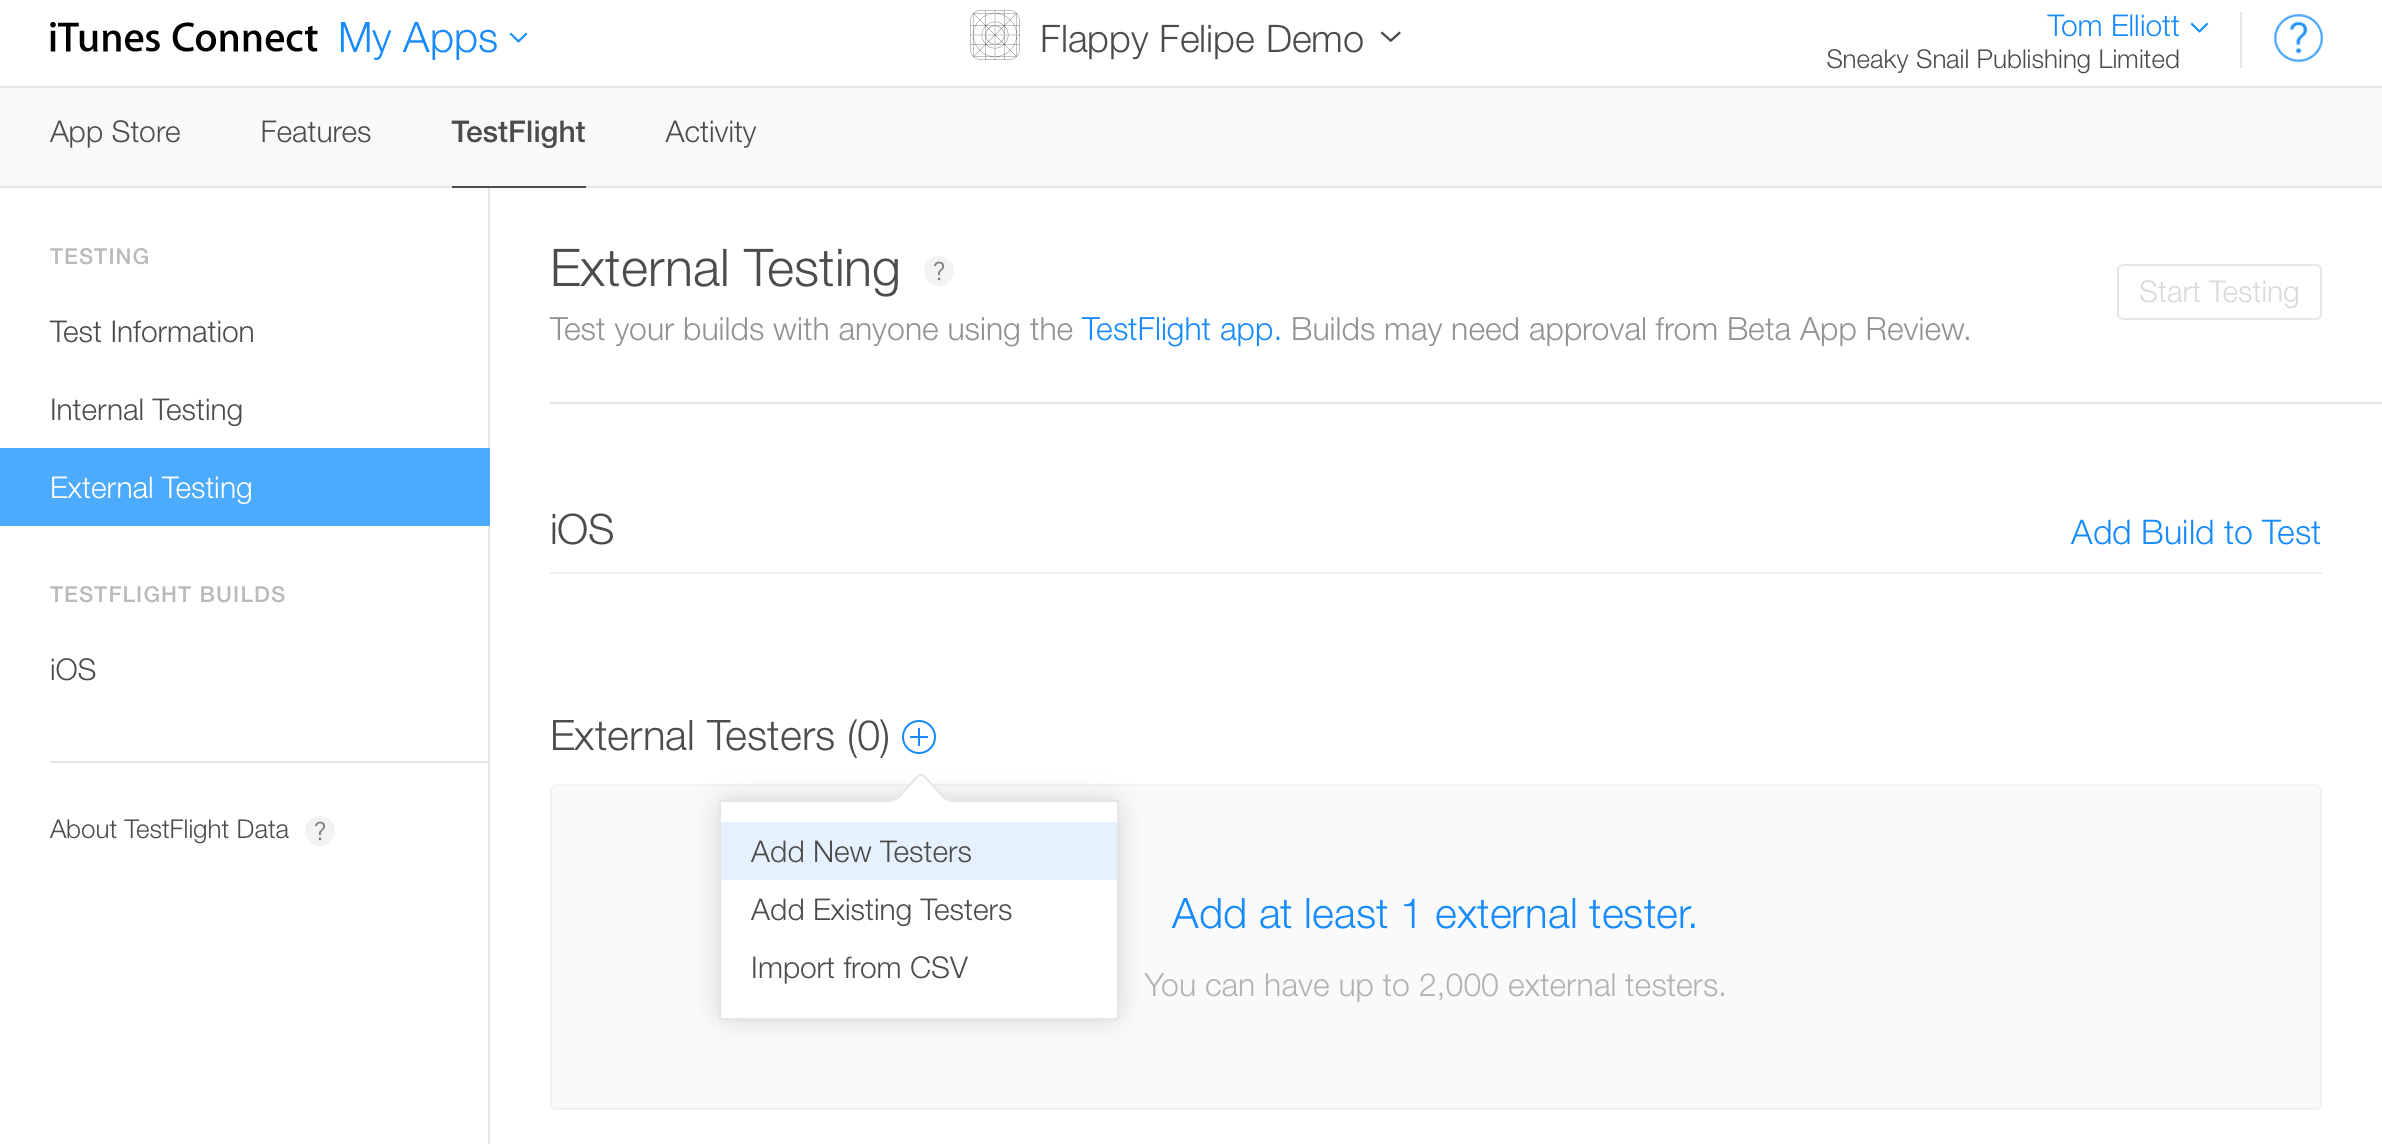Viewport: 2382px width, 1144px height.
Task: Switch to the Features tab
Action: click(315, 132)
